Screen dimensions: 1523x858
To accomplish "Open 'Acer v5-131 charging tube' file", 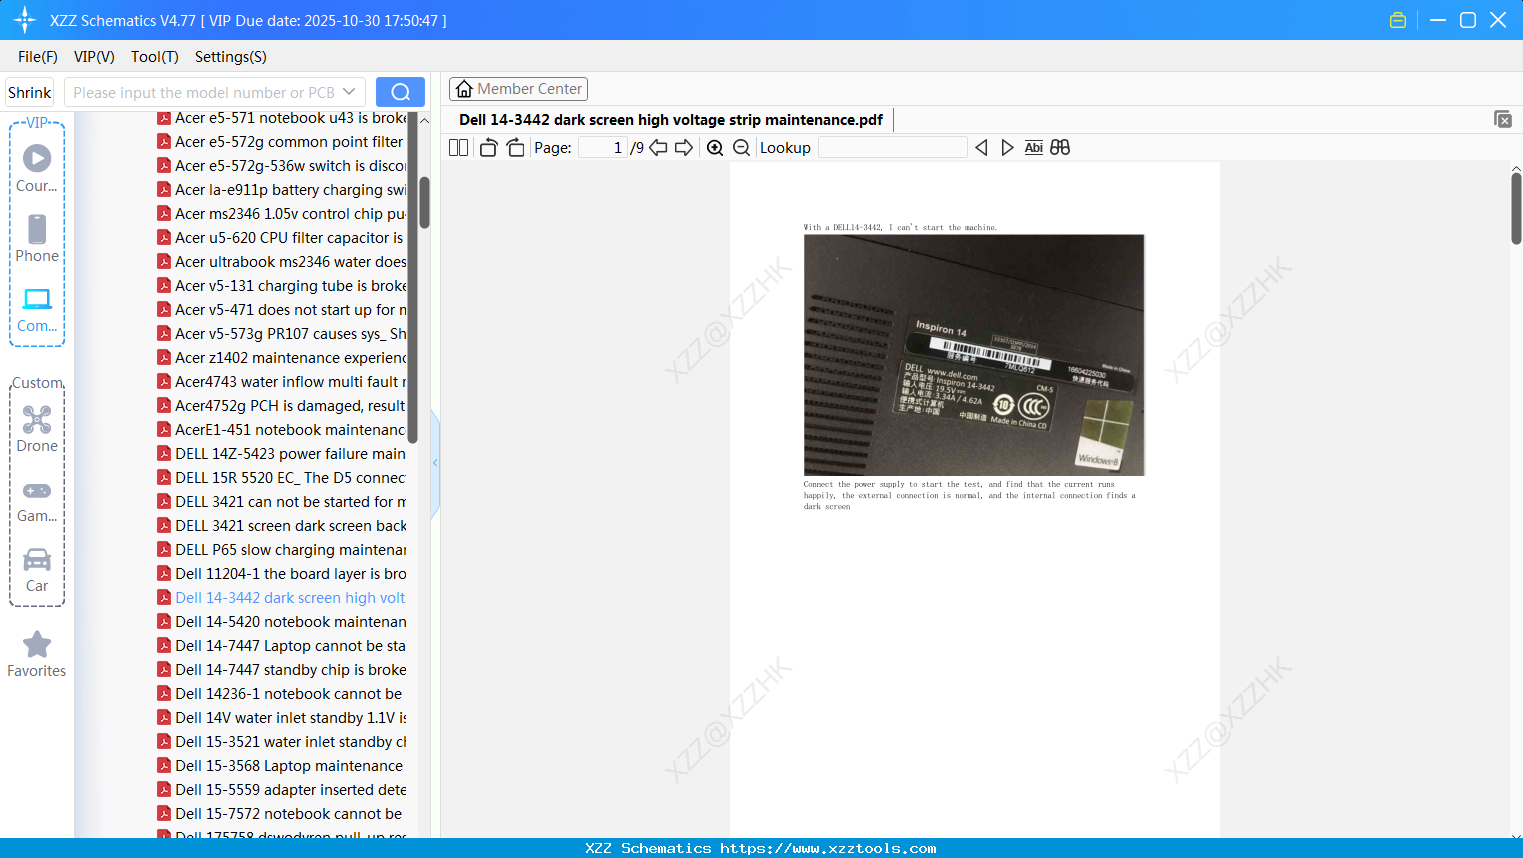I will click(282, 286).
